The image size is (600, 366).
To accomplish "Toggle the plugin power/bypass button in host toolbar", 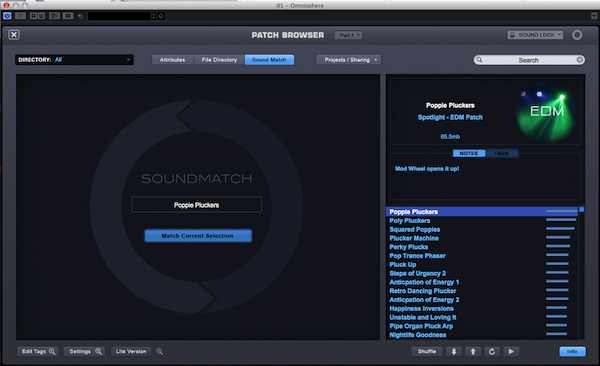I will [x=7, y=16].
